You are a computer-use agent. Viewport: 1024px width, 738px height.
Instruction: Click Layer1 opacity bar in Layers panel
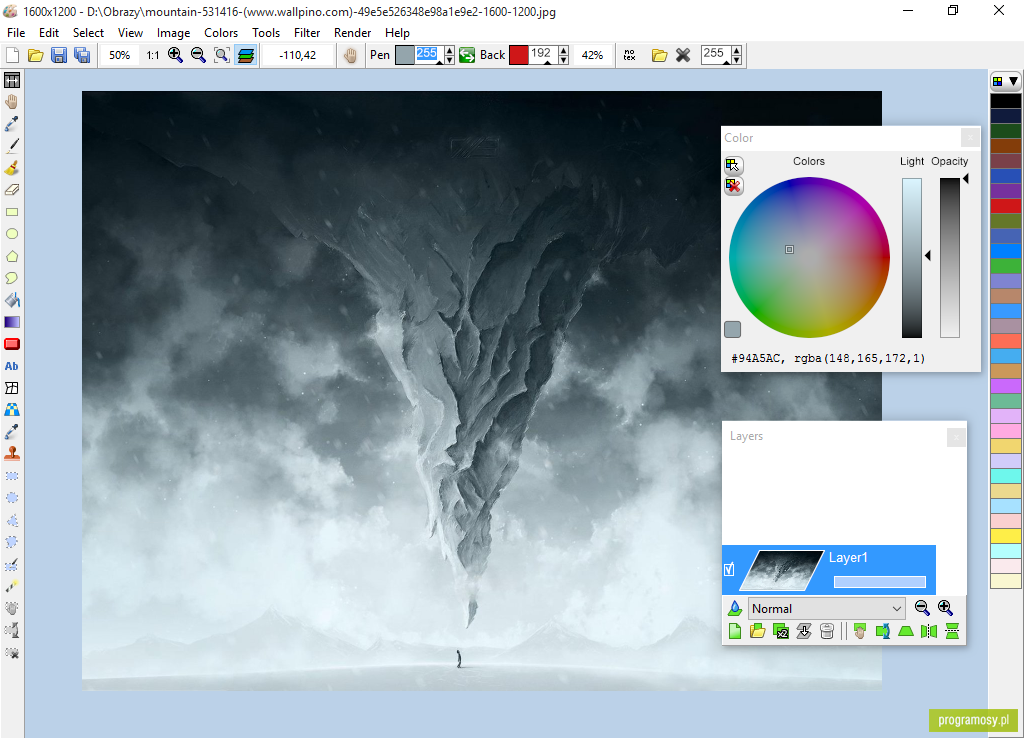(880, 582)
